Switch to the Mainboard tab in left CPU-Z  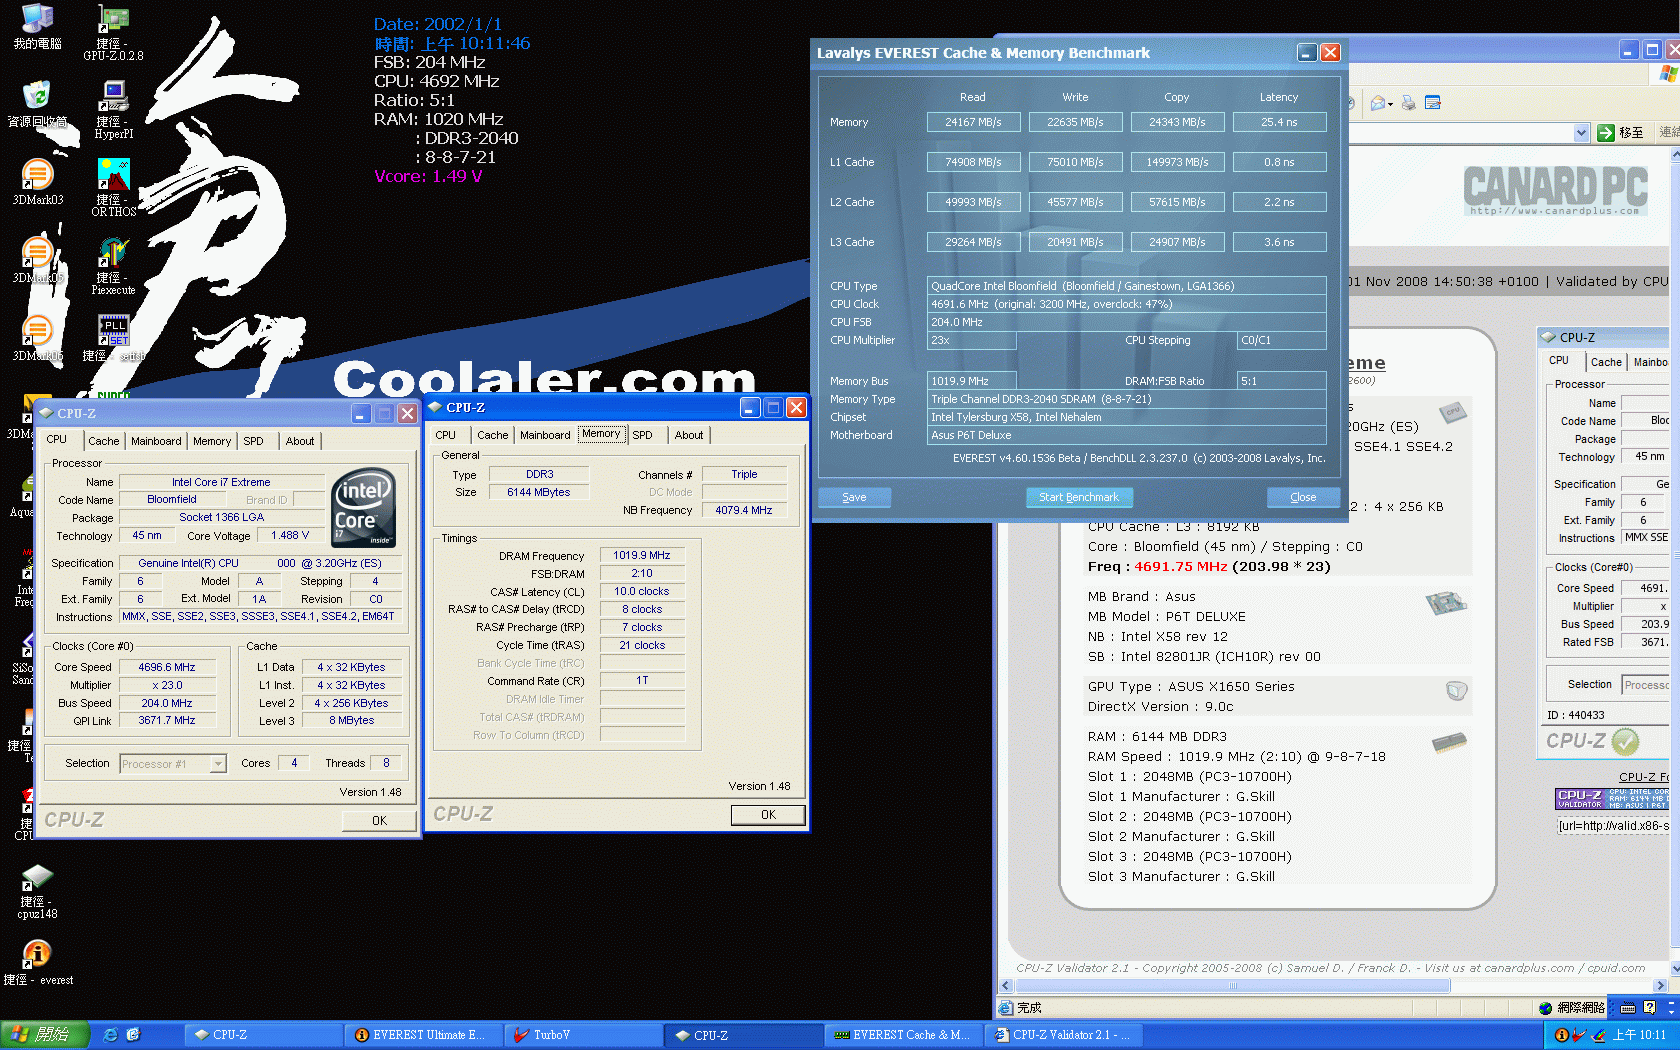pyautogui.click(x=156, y=441)
